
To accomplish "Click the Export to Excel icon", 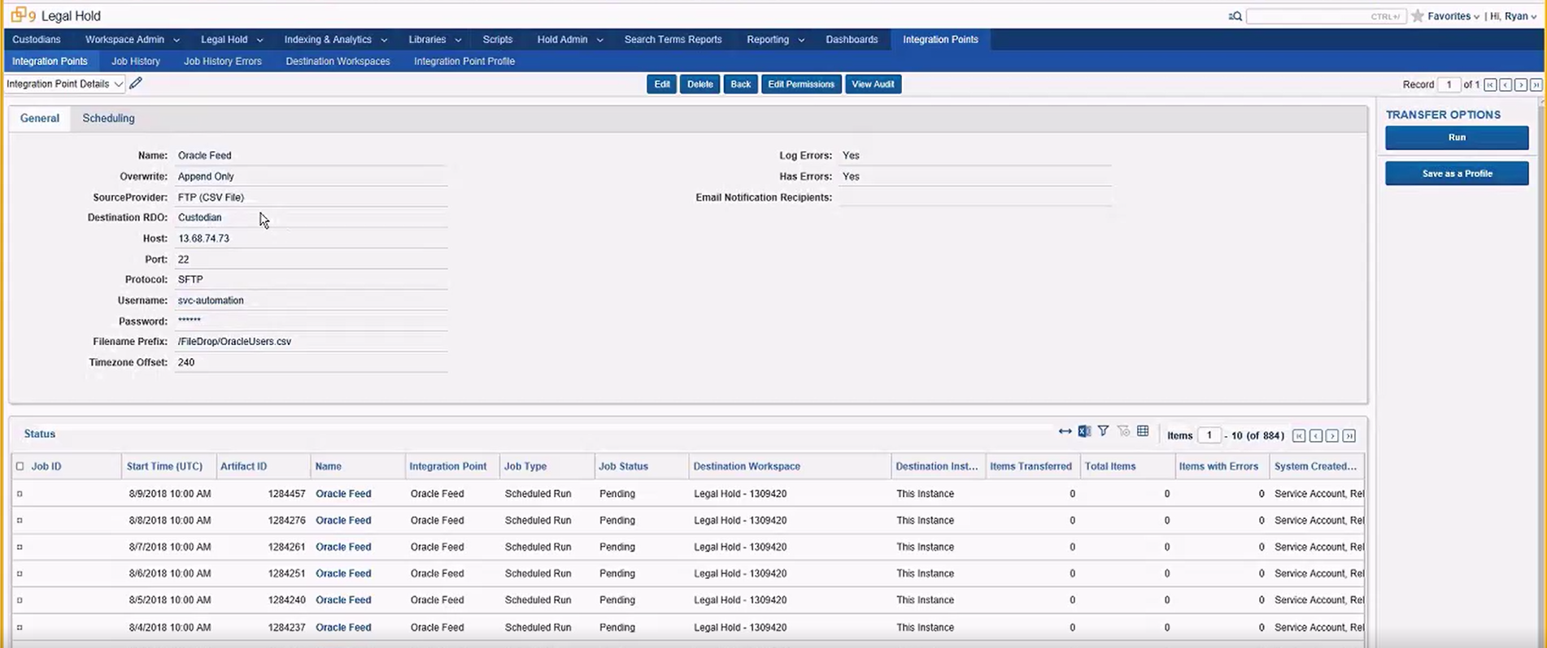I will (x=1084, y=432).
